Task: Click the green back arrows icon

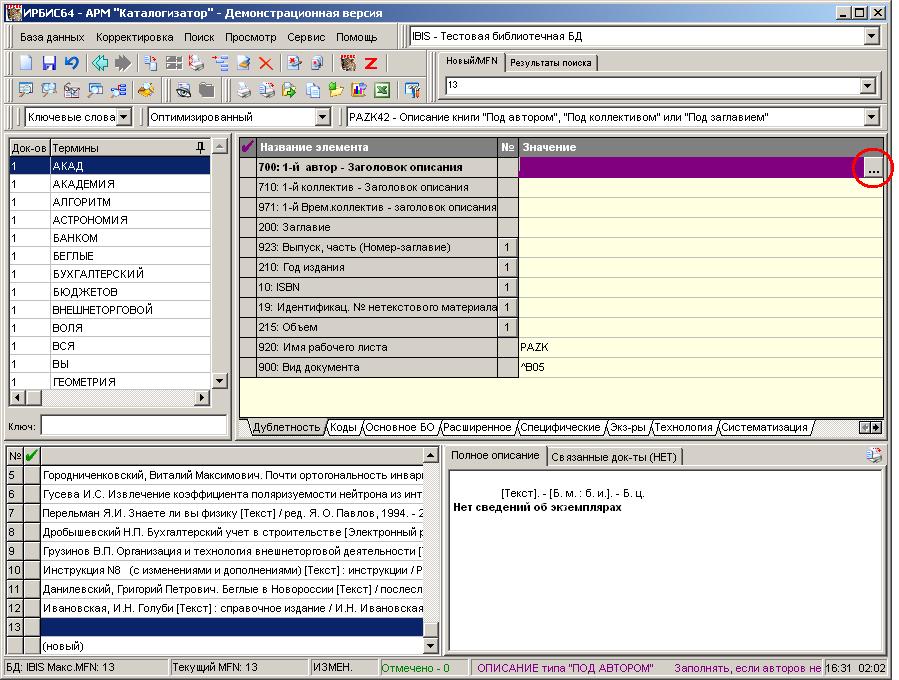Action: [100, 63]
